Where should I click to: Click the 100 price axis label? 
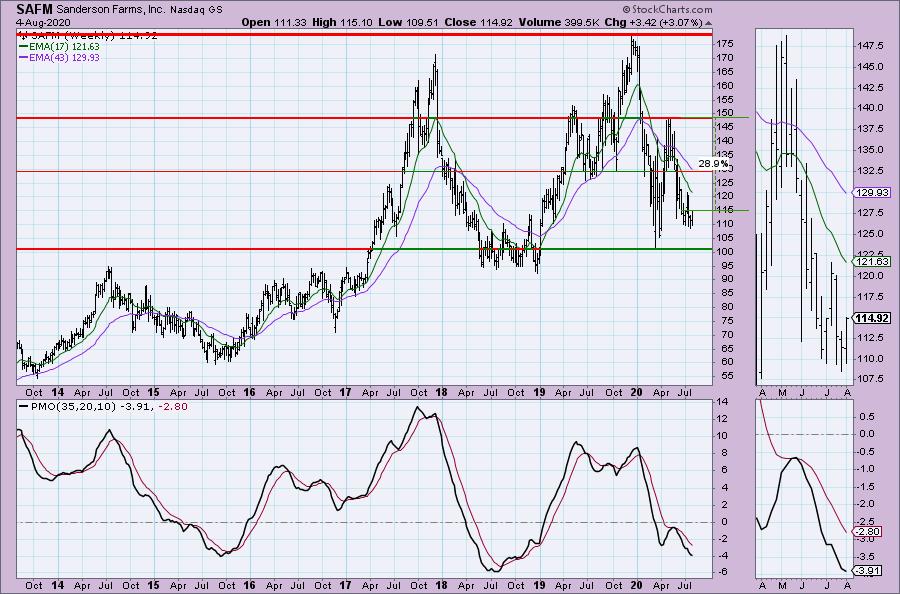pos(724,251)
